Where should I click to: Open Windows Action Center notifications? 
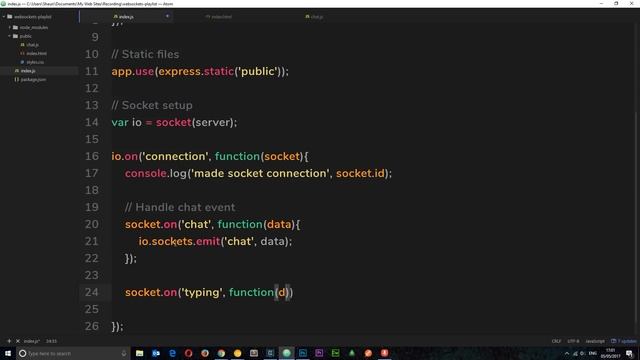pyautogui.click(x=630, y=353)
